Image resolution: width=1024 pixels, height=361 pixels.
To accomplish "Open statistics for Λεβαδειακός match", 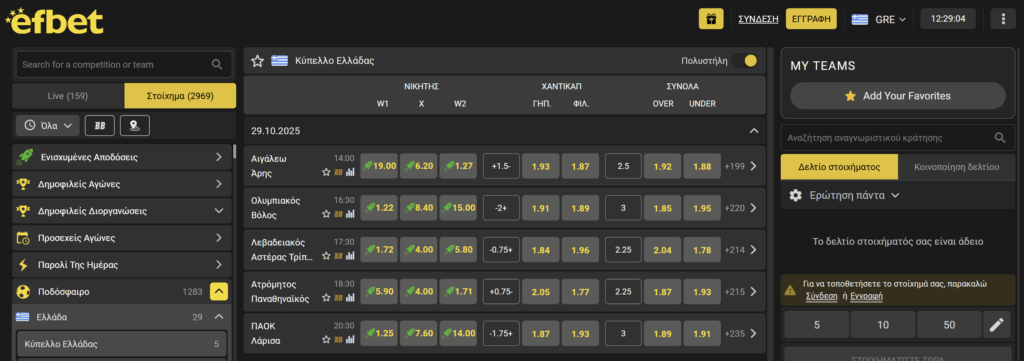I will (x=349, y=257).
